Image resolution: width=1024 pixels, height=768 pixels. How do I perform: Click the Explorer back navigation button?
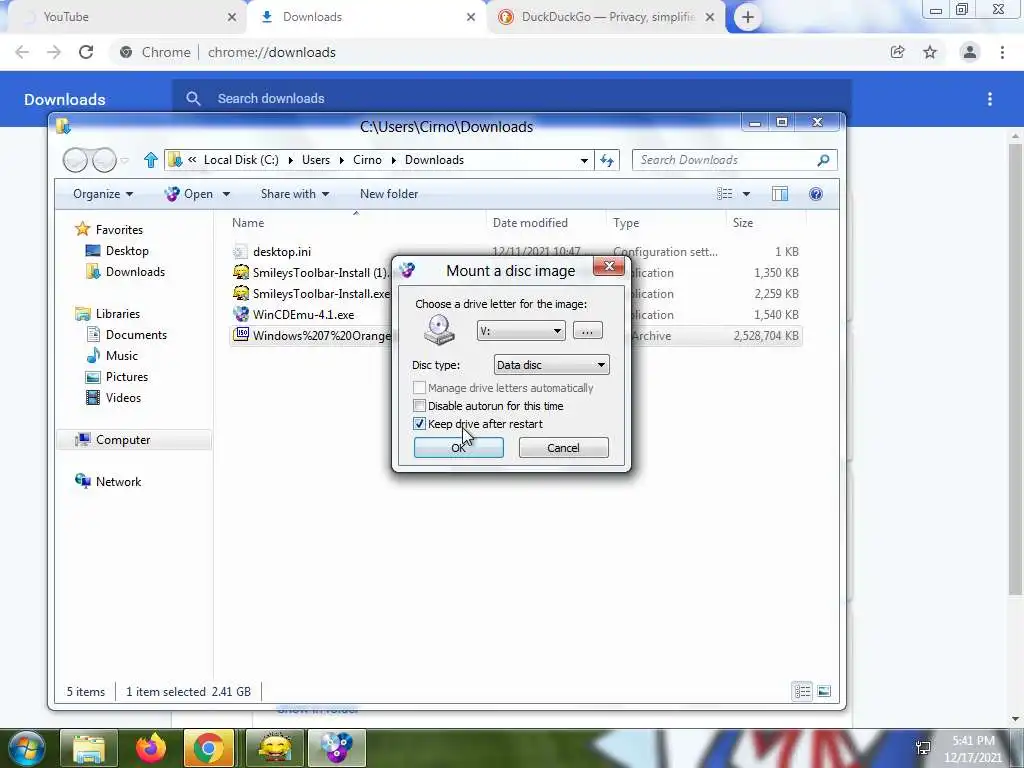tap(75, 160)
